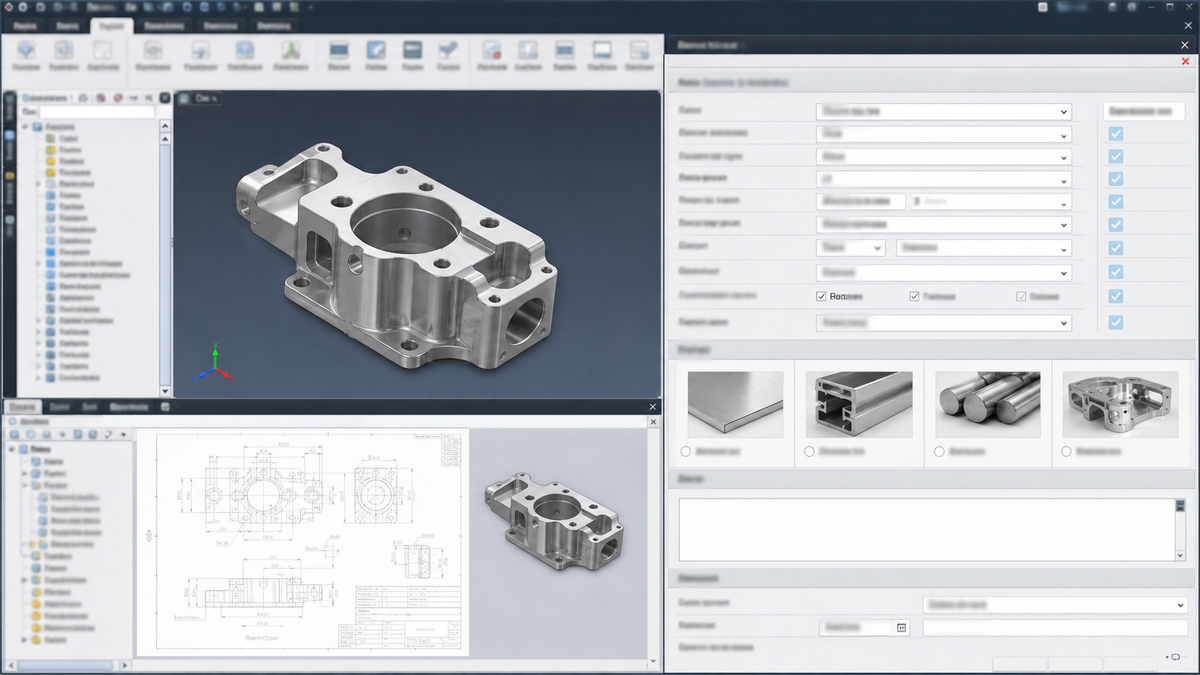
Task: Select radio button under machined part thumbnail
Action: click(1068, 452)
